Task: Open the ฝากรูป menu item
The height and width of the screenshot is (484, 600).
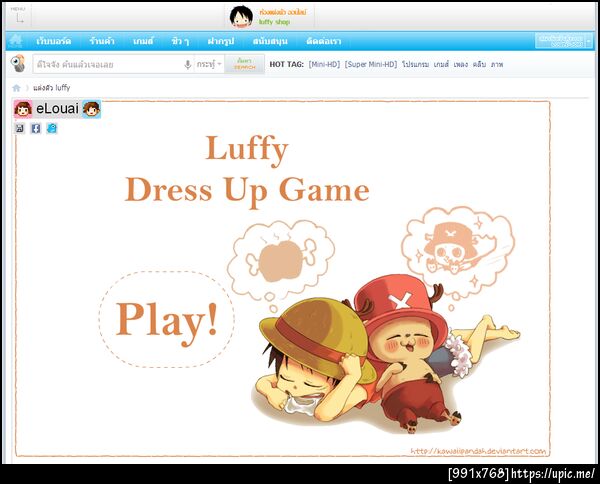Action: (x=220, y=41)
